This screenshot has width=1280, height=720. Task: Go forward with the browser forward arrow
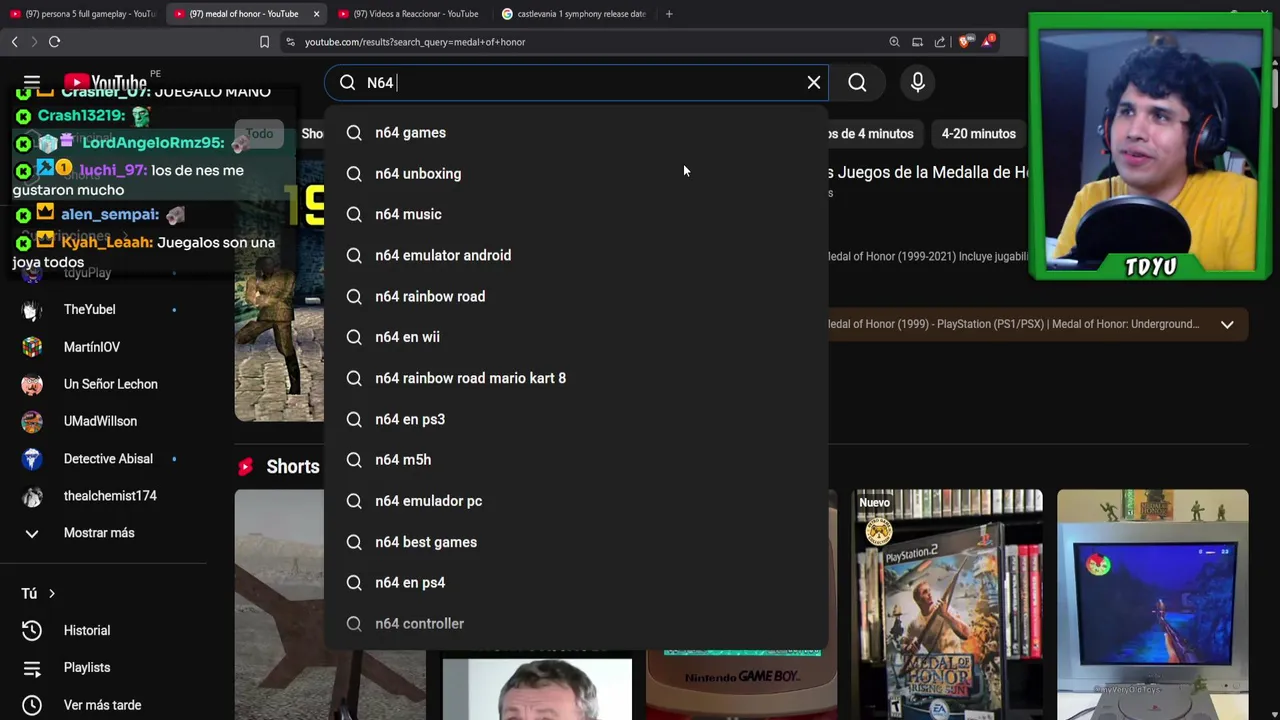tap(33, 42)
